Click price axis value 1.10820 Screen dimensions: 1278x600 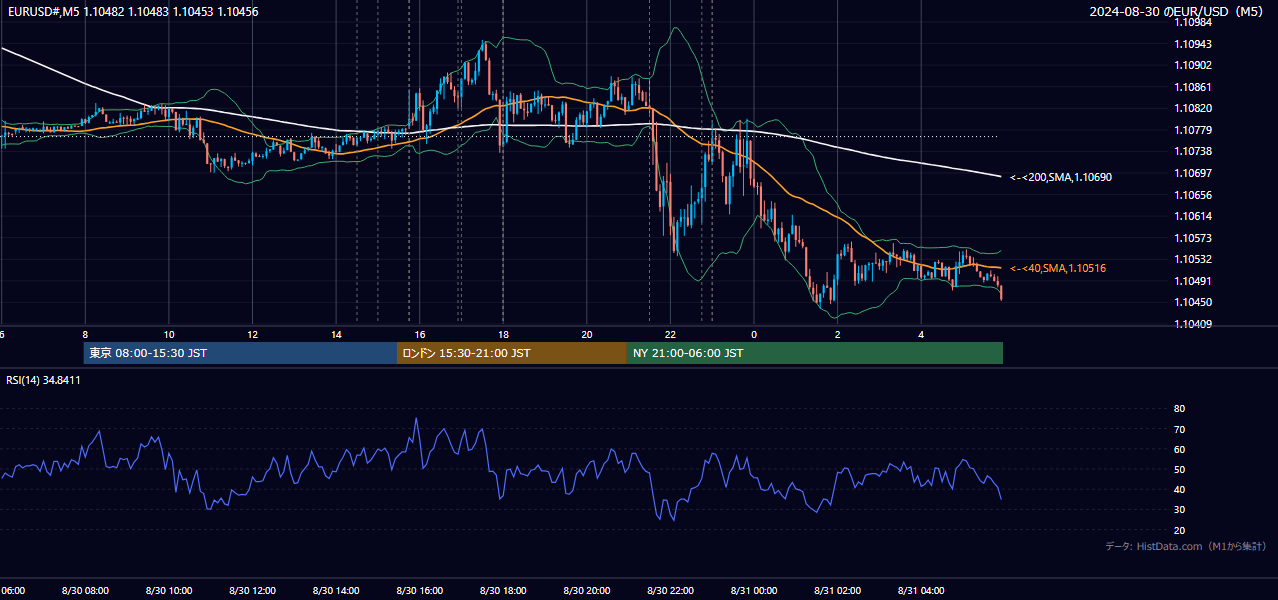tap(1193, 108)
